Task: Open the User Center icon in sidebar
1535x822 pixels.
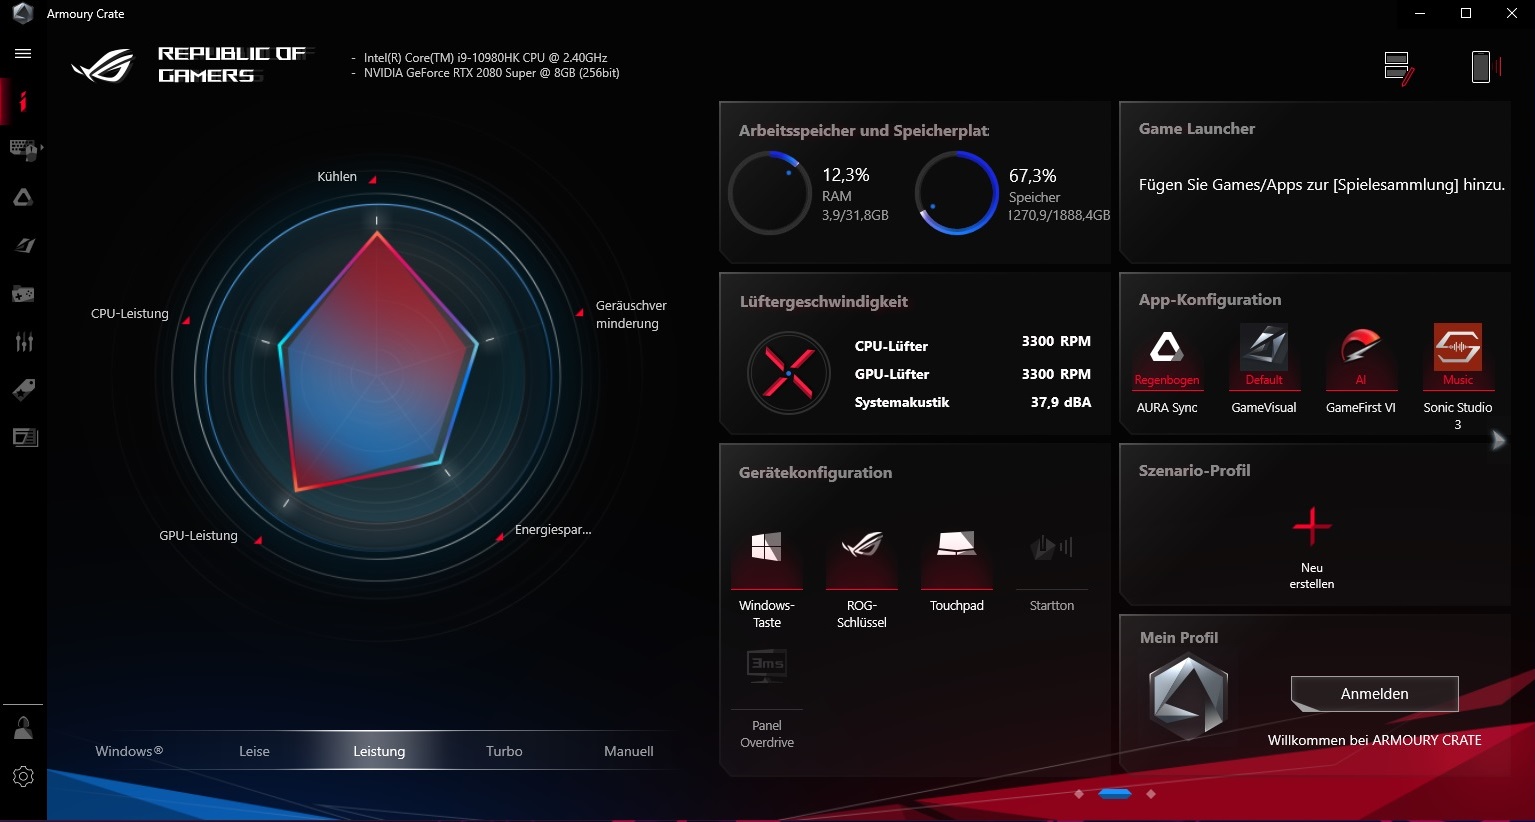Action: click(x=23, y=728)
